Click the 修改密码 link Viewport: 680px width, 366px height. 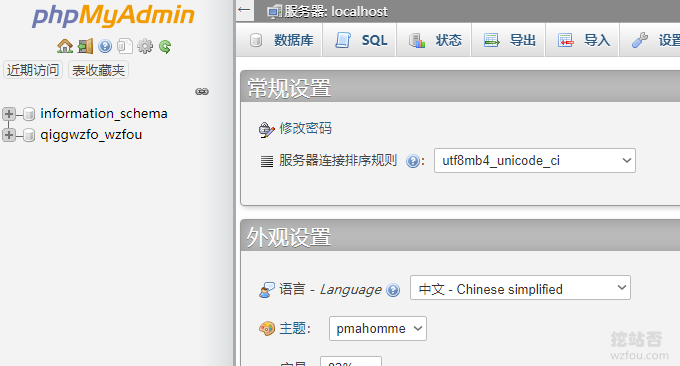[305, 128]
